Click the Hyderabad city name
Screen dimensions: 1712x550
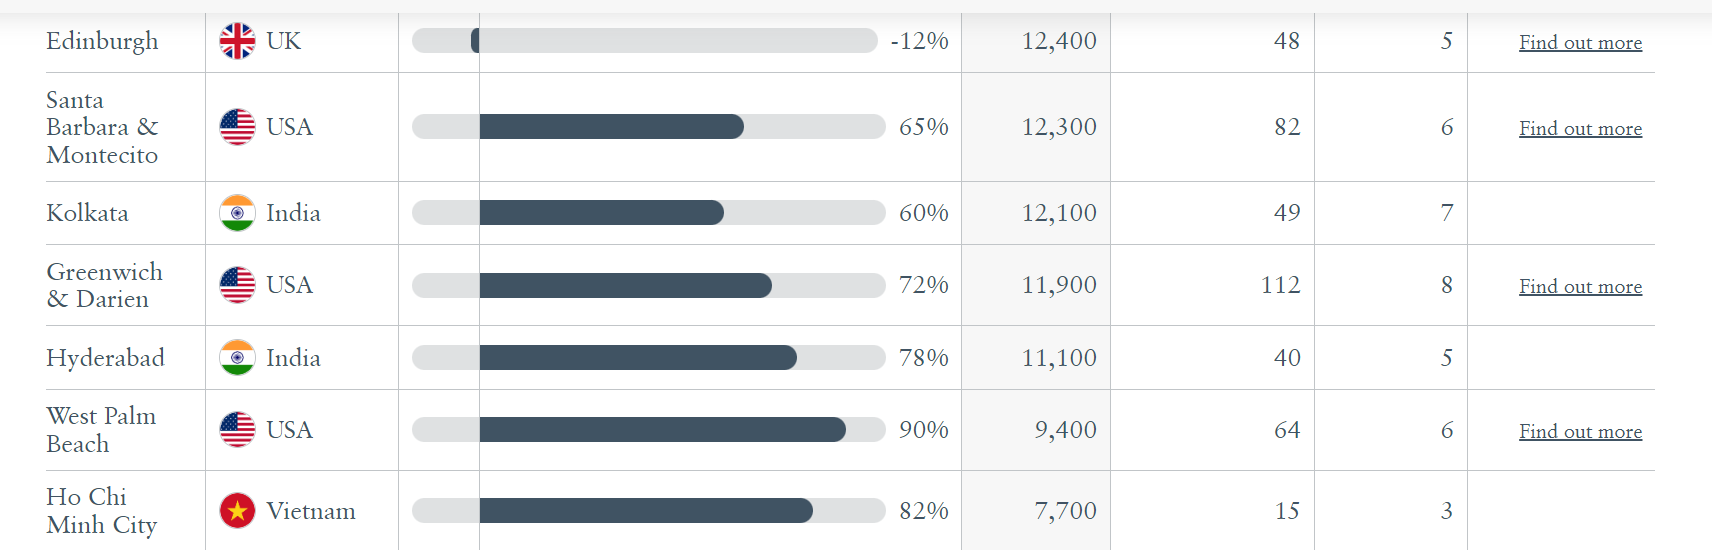click(105, 358)
